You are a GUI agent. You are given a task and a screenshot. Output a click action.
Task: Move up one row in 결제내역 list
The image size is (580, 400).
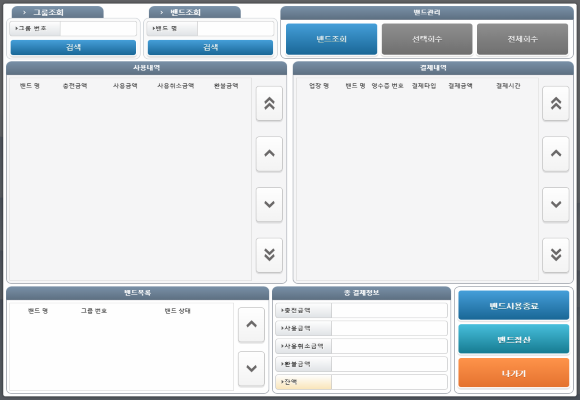[x=556, y=154]
